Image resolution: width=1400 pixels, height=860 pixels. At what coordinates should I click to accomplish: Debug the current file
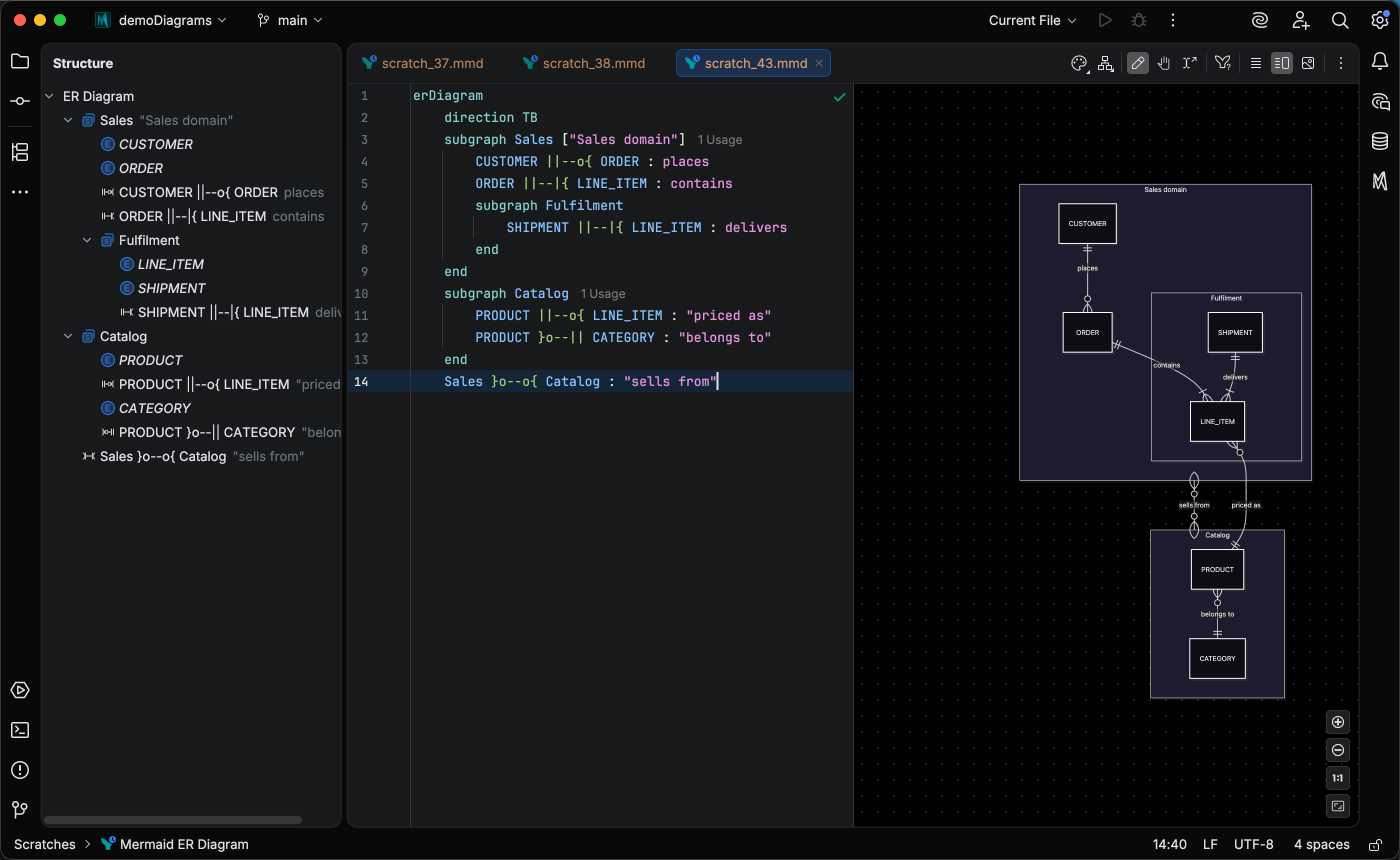click(1139, 20)
